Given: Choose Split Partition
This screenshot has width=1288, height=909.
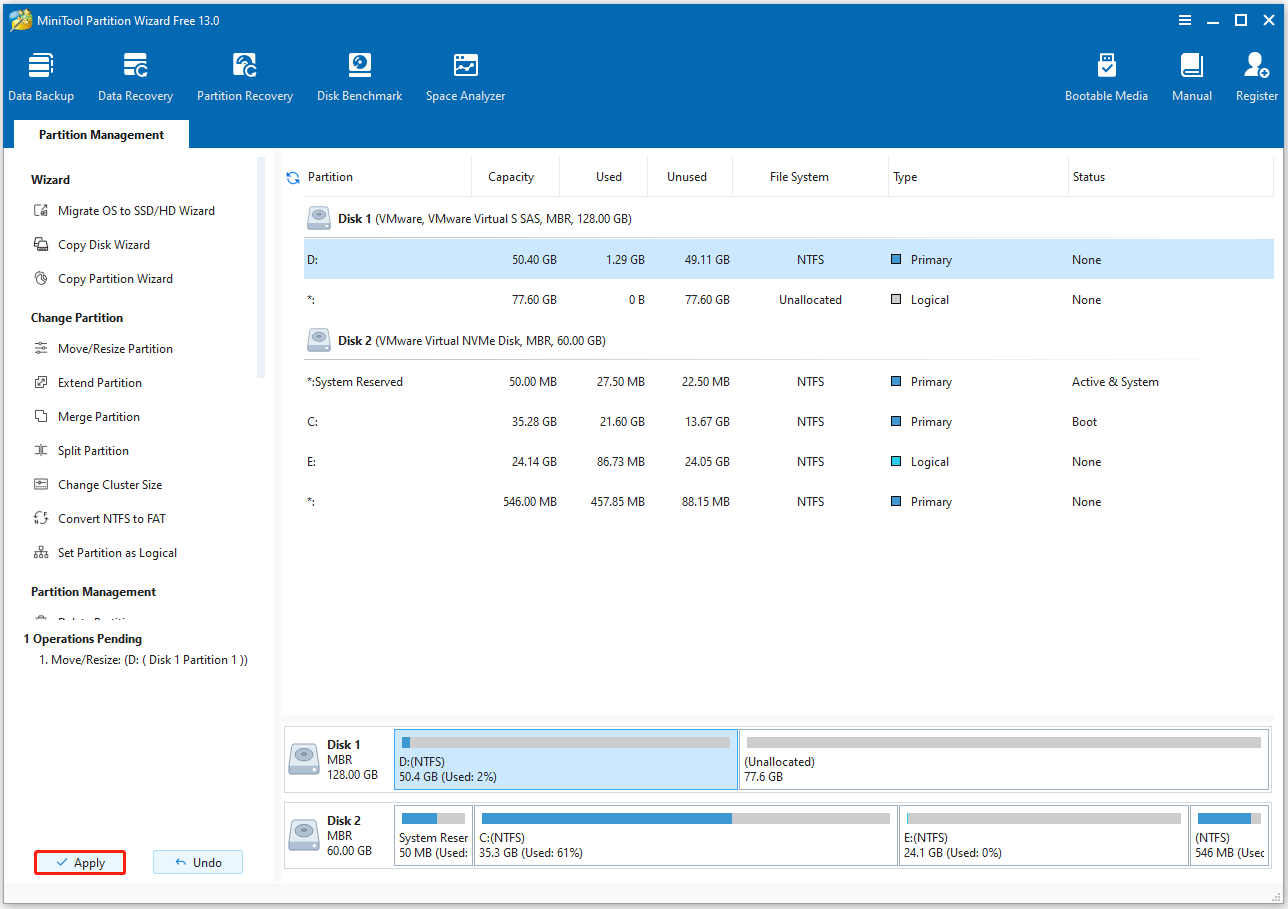Looking at the screenshot, I should click(94, 450).
